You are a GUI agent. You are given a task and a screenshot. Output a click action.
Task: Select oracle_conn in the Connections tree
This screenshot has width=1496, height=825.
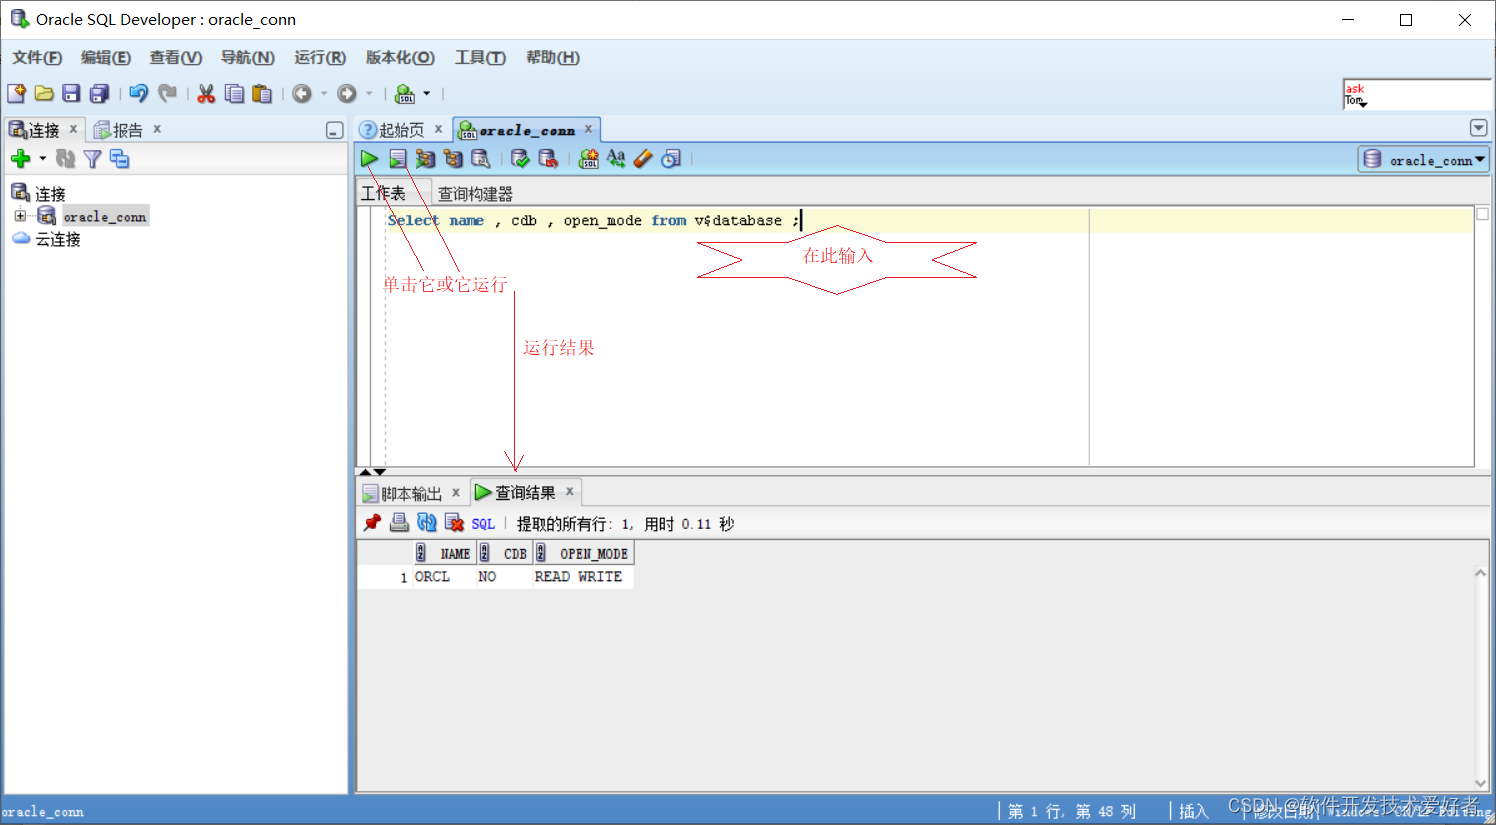105,216
